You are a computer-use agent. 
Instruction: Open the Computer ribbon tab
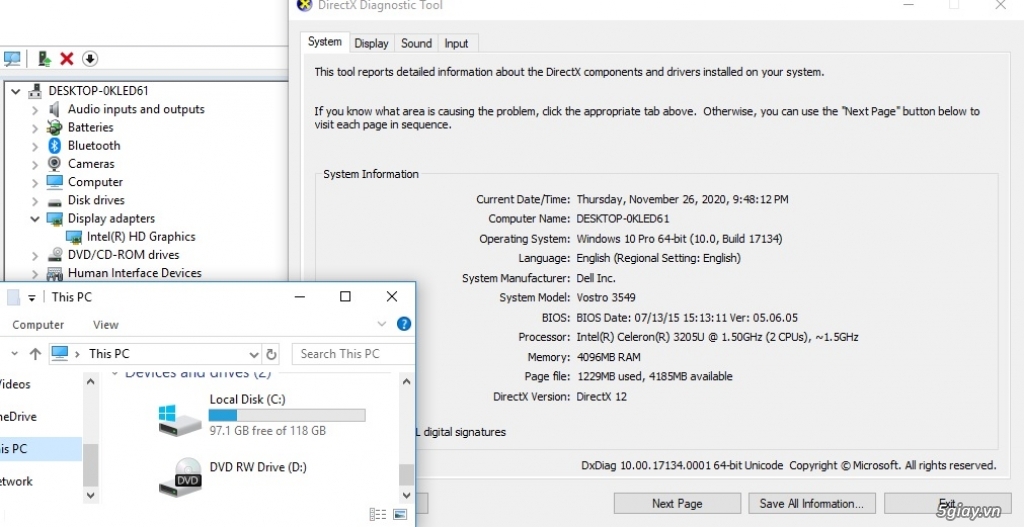[38, 325]
